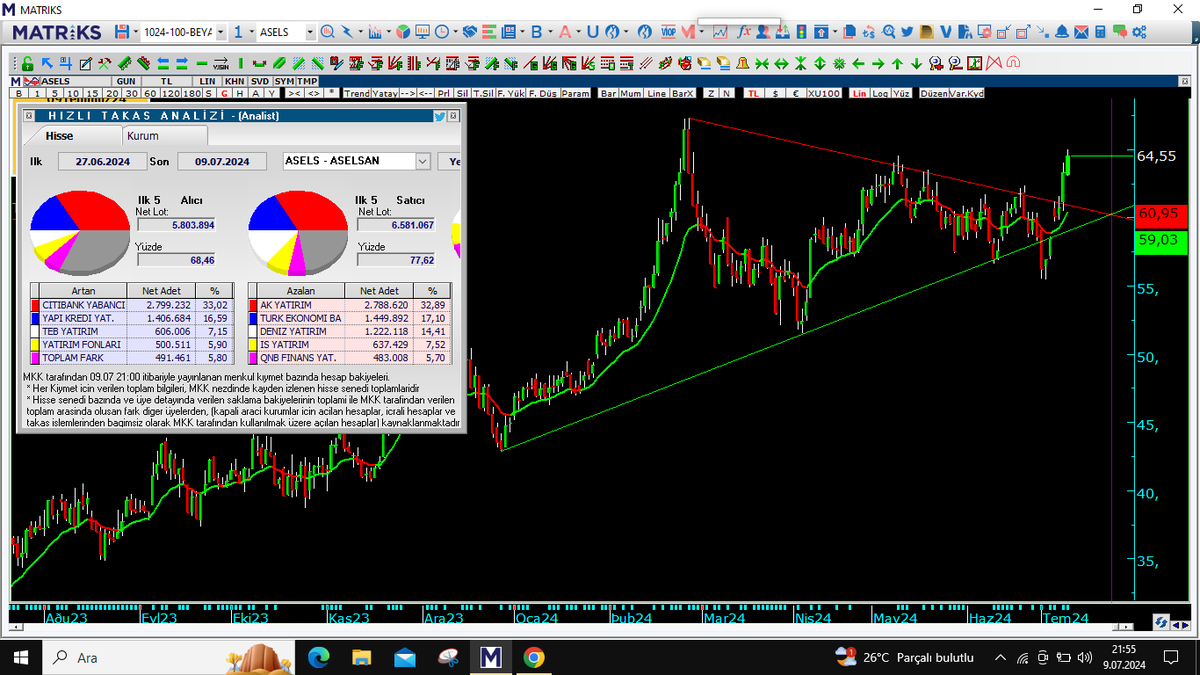Select the green horizontal line tool
1200x675 pixels.
point(202,63)
